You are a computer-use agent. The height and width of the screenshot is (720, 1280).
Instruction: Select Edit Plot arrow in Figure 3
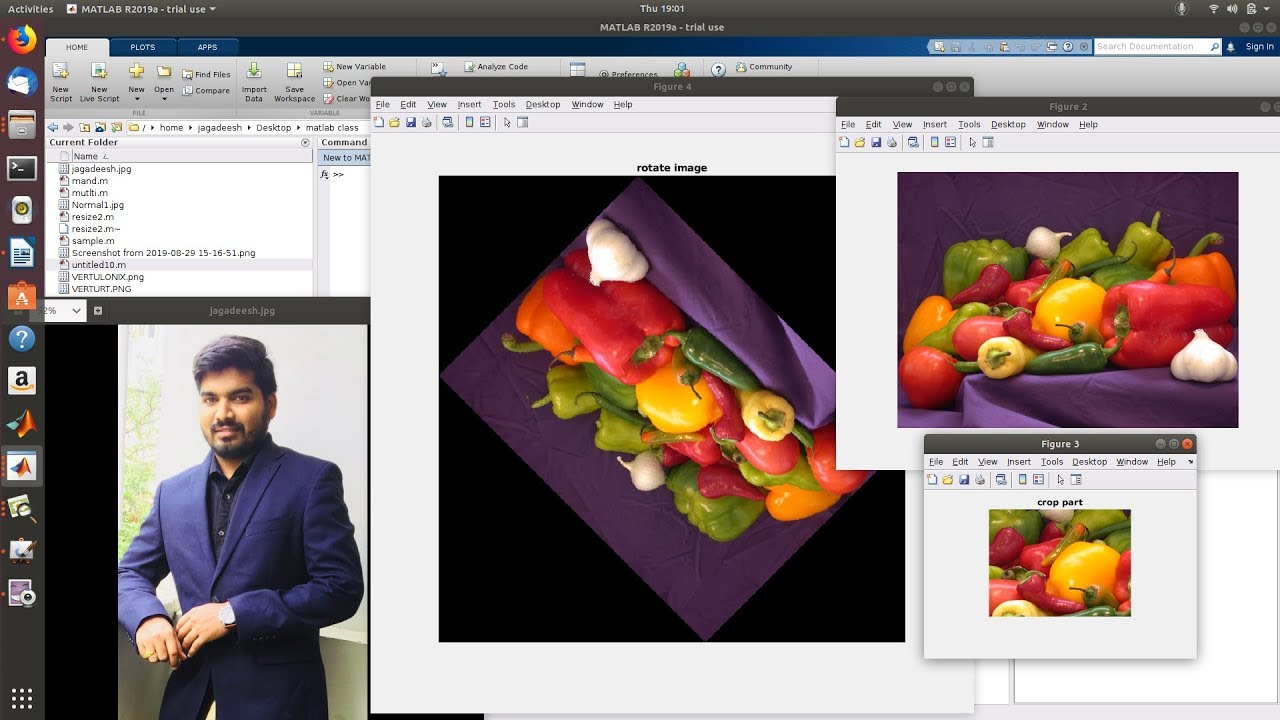coord(1060,480)
